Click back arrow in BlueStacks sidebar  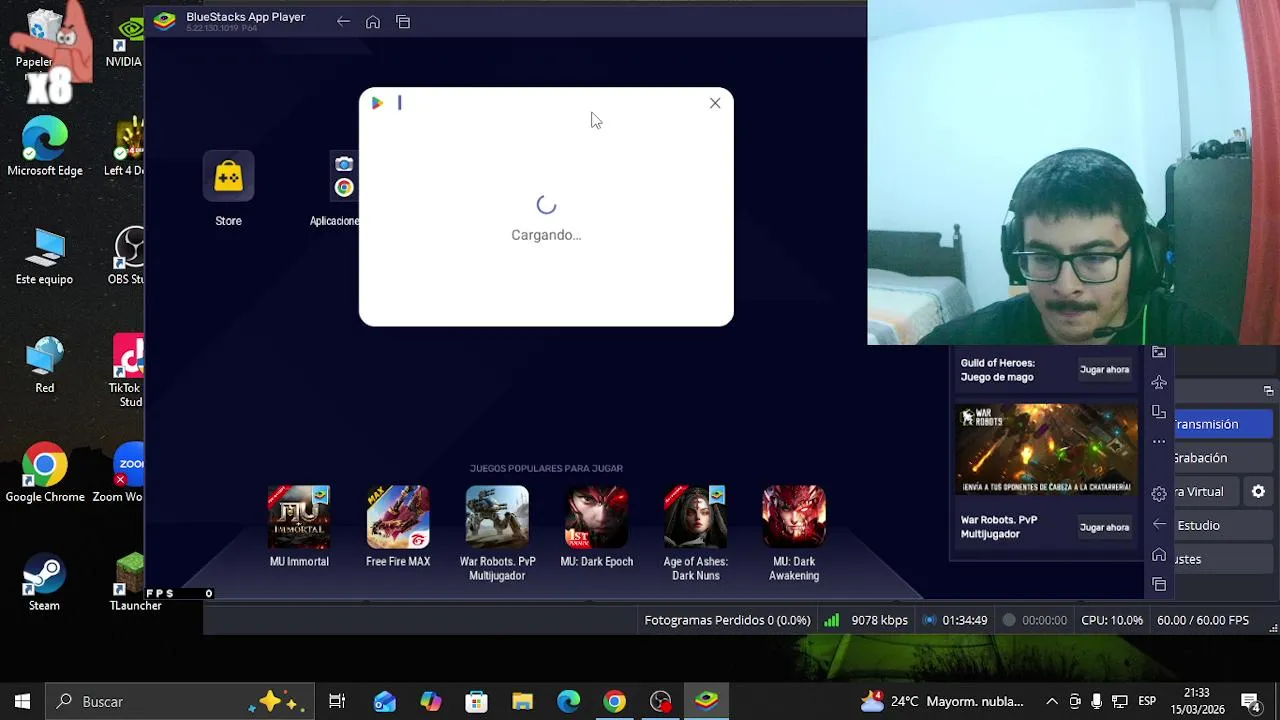click(1159, 524)
